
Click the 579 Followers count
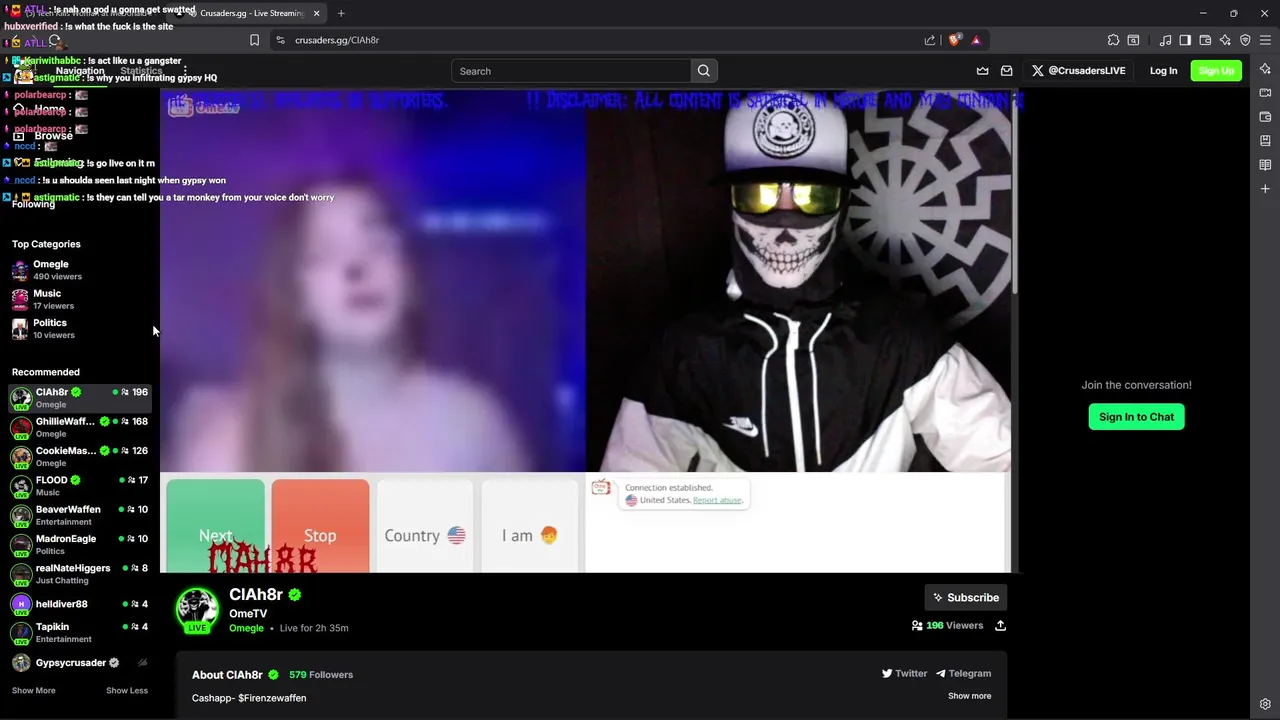(321, 675)
